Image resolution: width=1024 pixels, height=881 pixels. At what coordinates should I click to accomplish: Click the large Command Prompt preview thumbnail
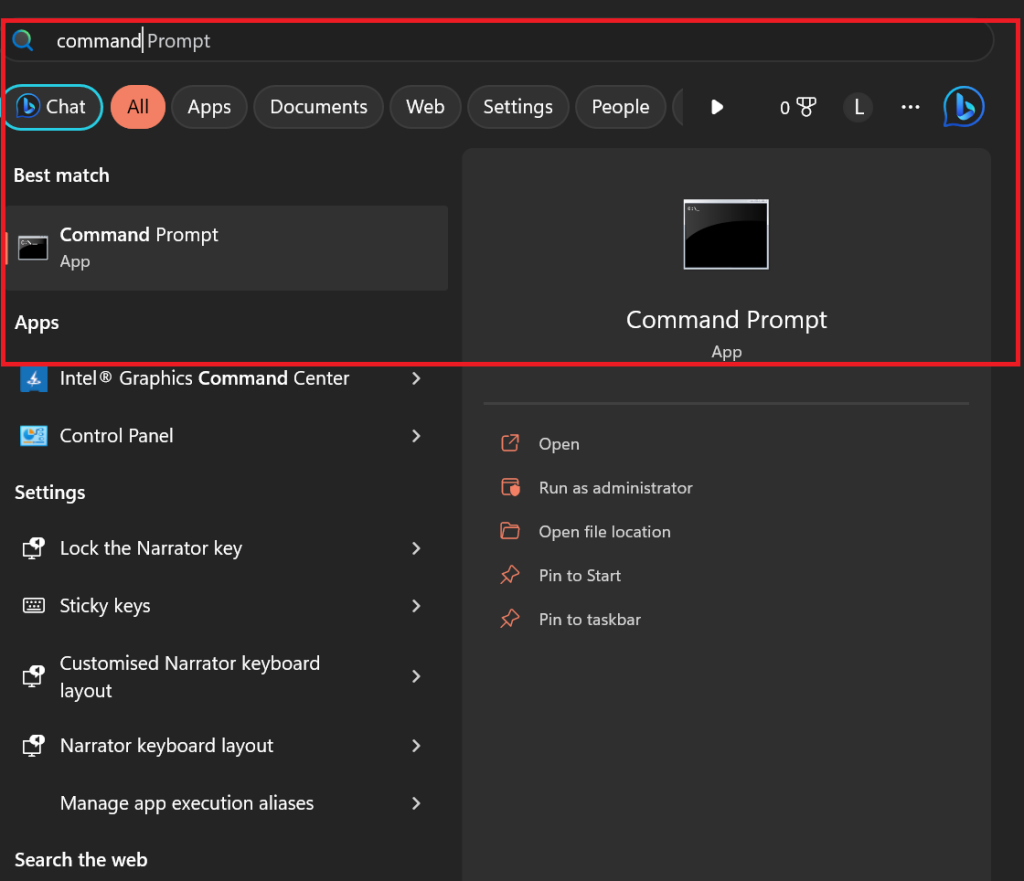pos(726,234)
